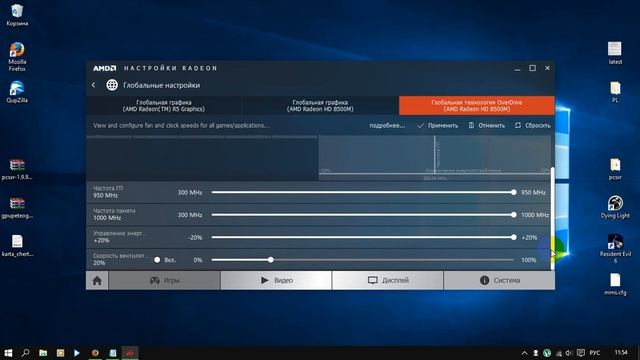Select the karta_chert file desktop icon
640x360 pixels.
pos(17,246)
